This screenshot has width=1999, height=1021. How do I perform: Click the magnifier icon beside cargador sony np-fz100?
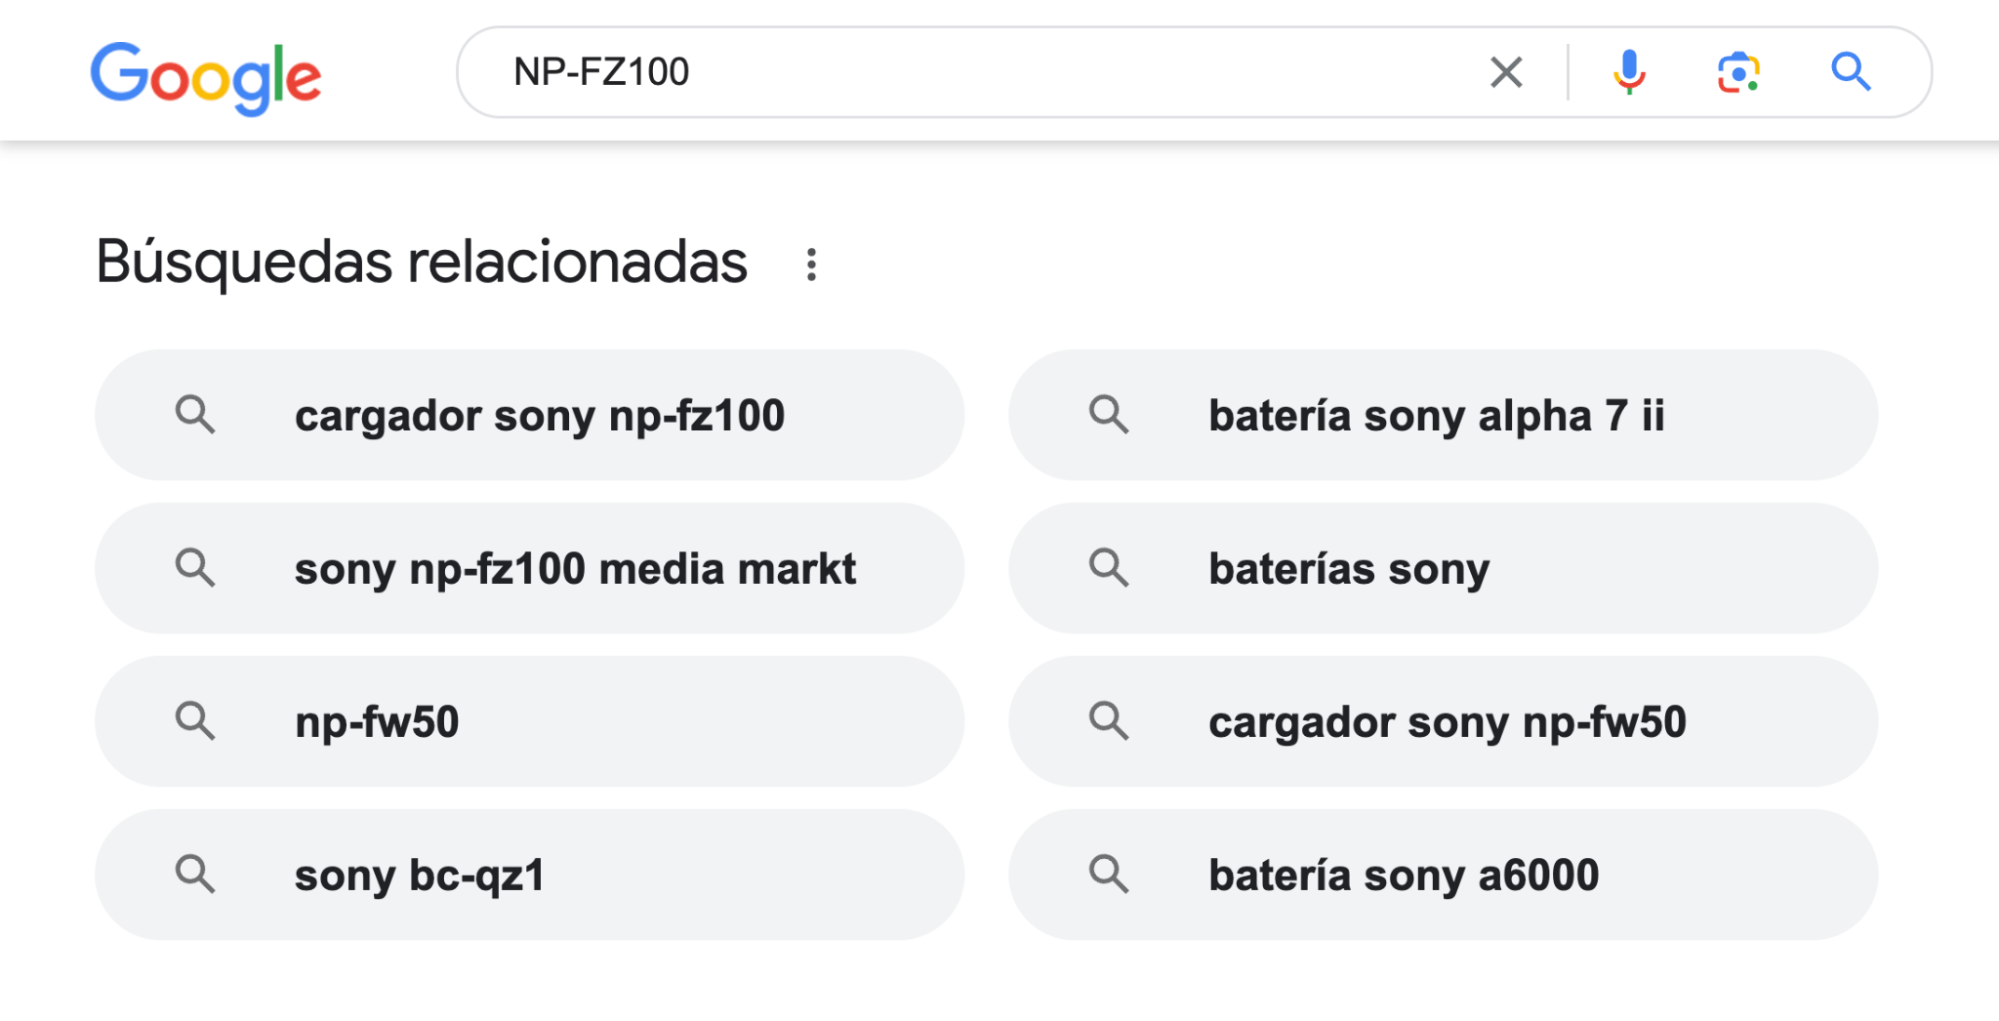(x=196, y=415)
